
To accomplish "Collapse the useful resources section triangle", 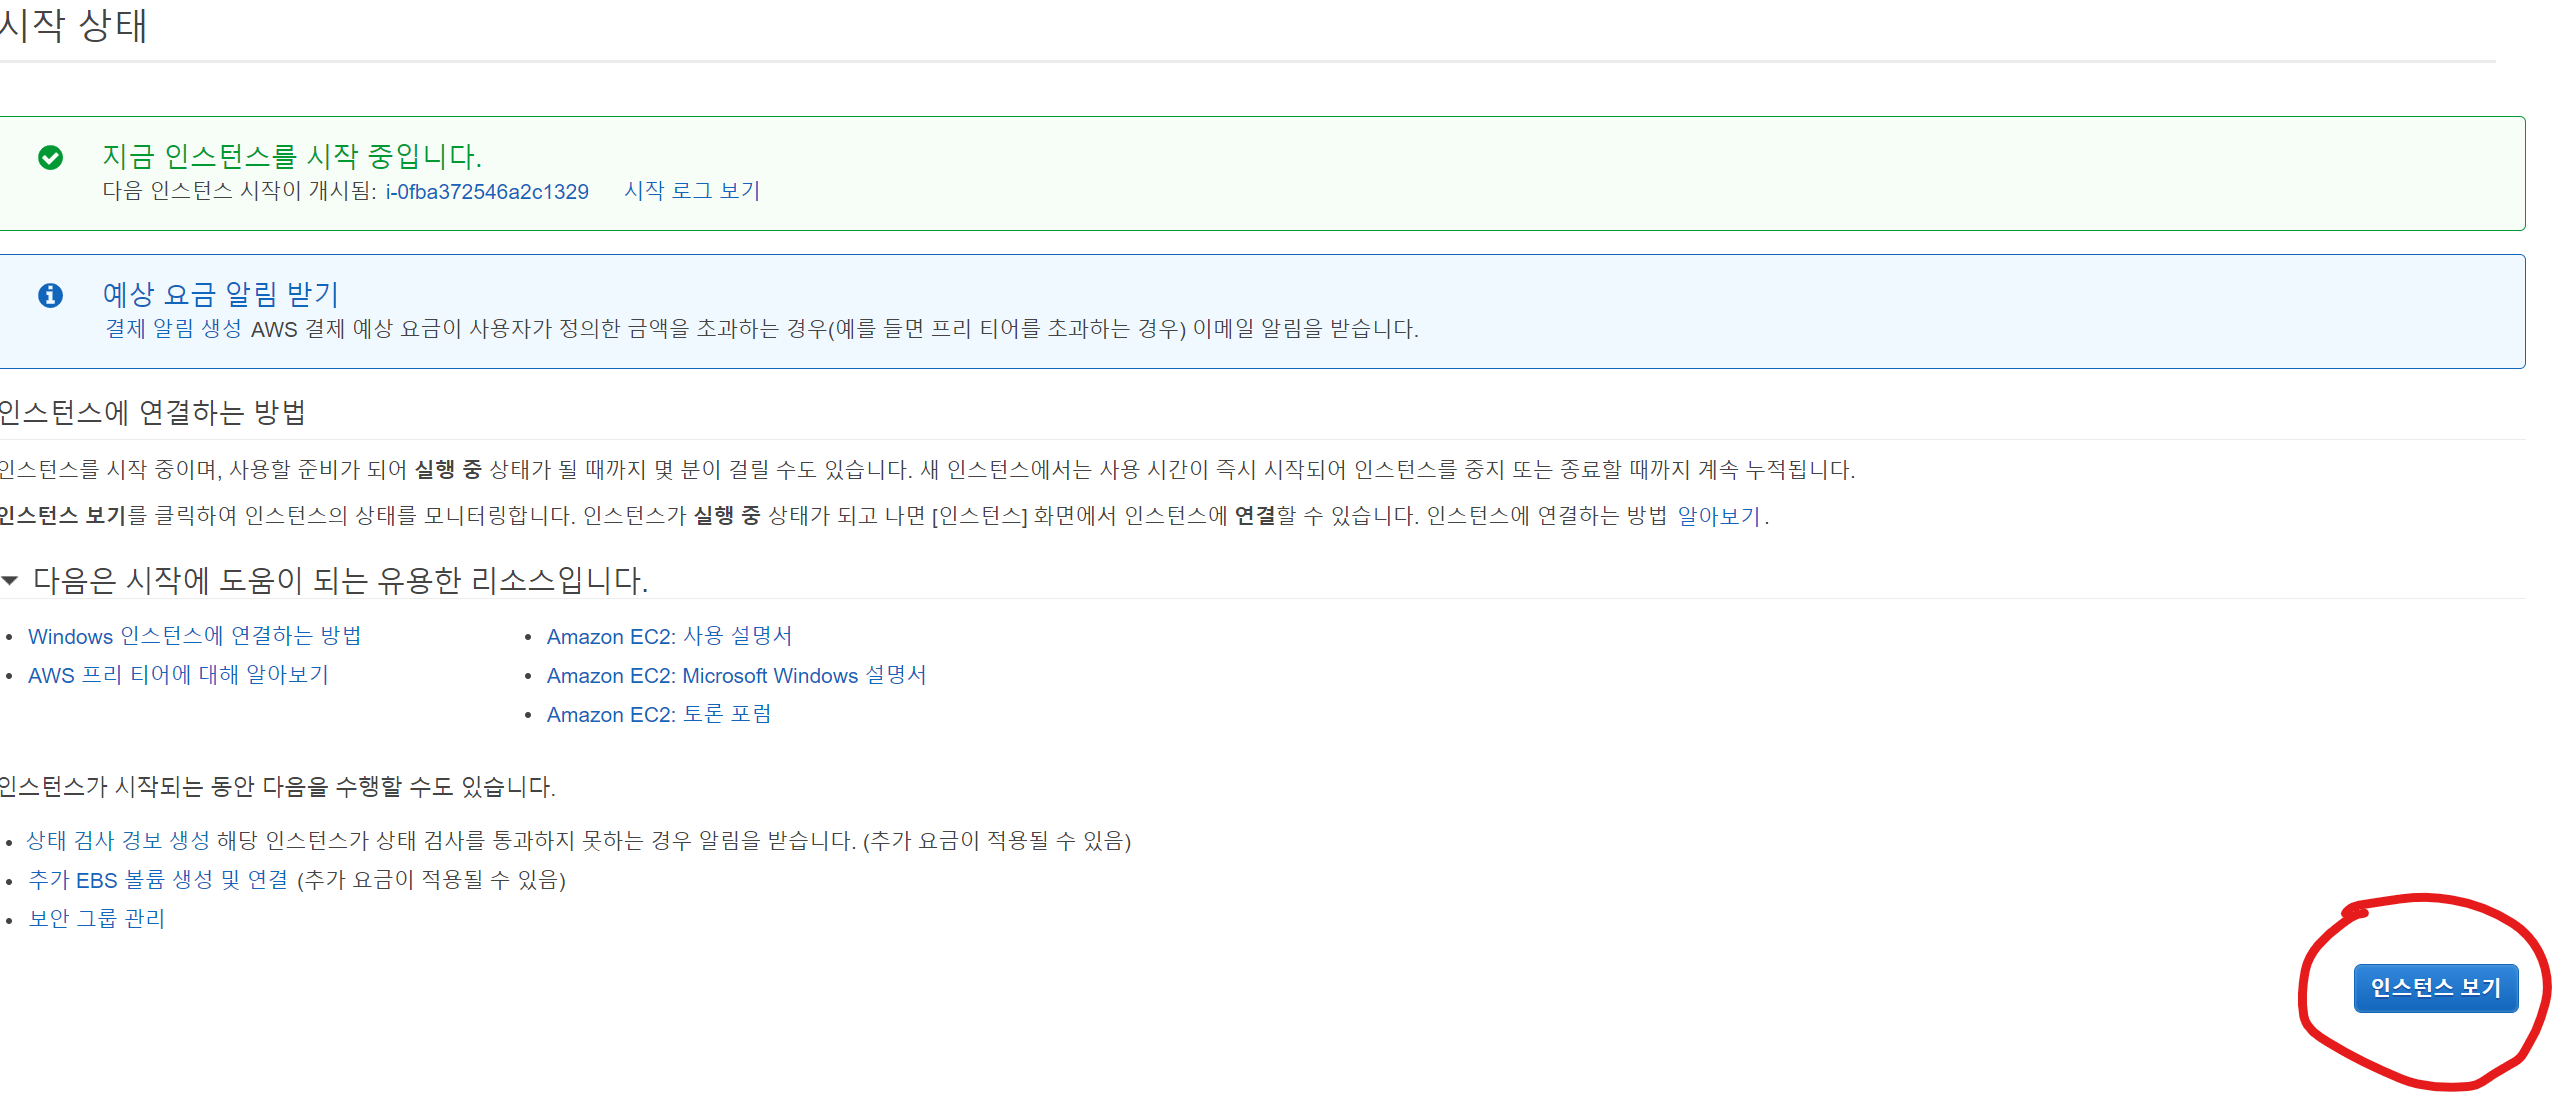I will pos(10,580).
